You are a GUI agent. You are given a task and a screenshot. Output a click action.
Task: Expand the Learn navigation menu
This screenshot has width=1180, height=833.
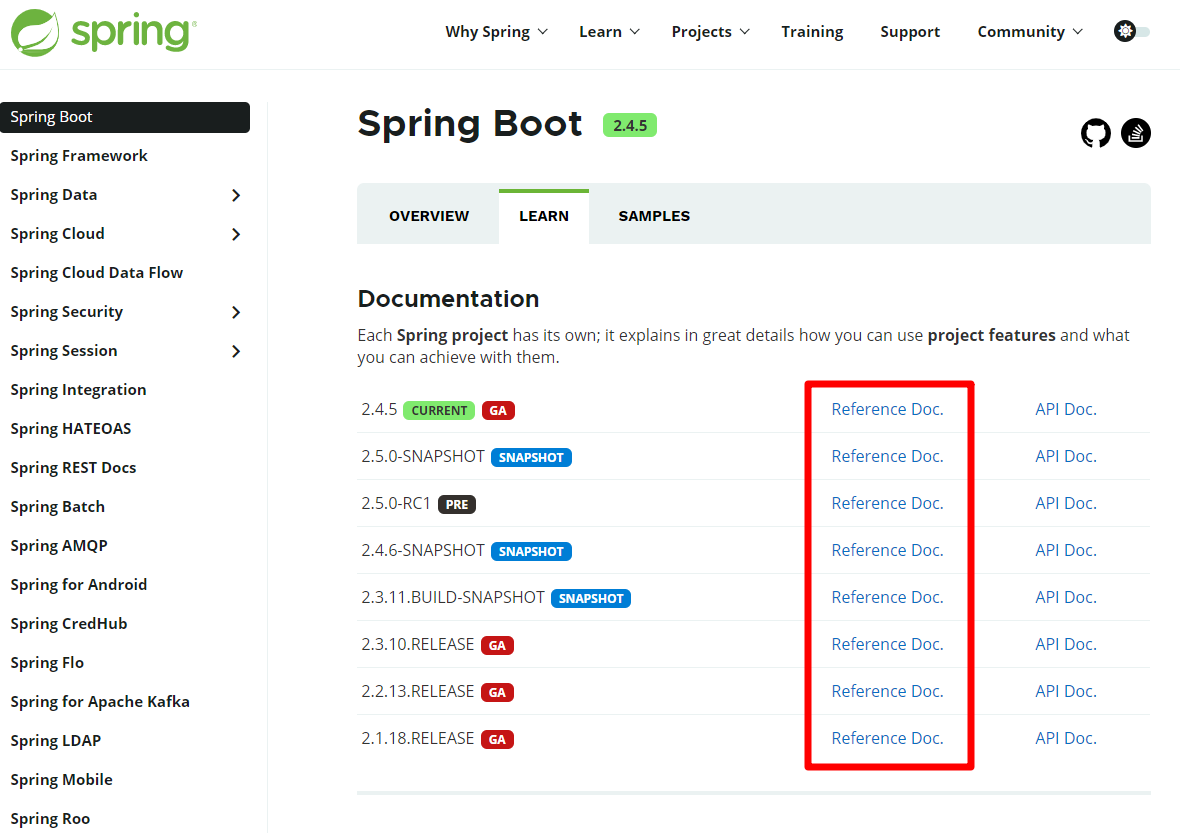pos(609,32)
